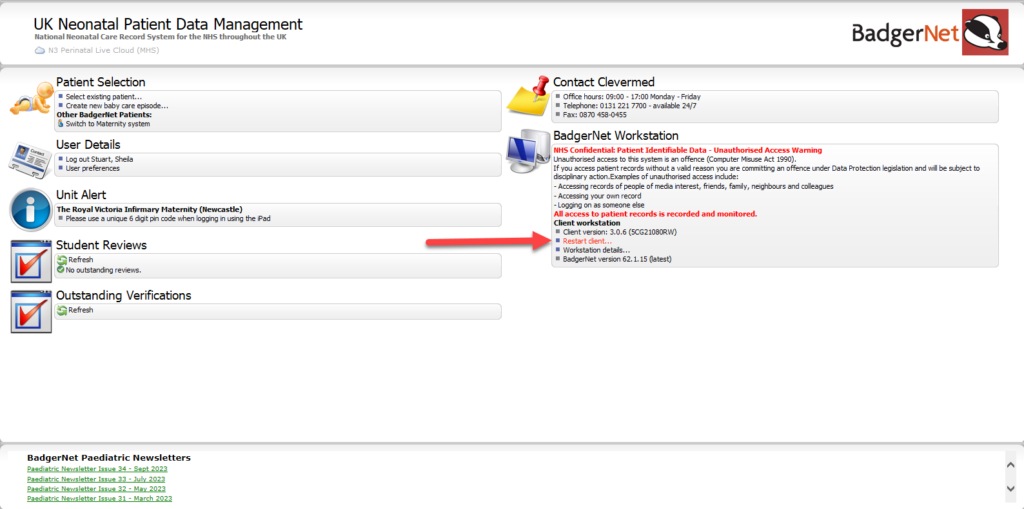Click N3 Perinatal Live Cloud (MHS) label
The height and width of the screenshot is (509, 1024).
(x=103, y=50)
